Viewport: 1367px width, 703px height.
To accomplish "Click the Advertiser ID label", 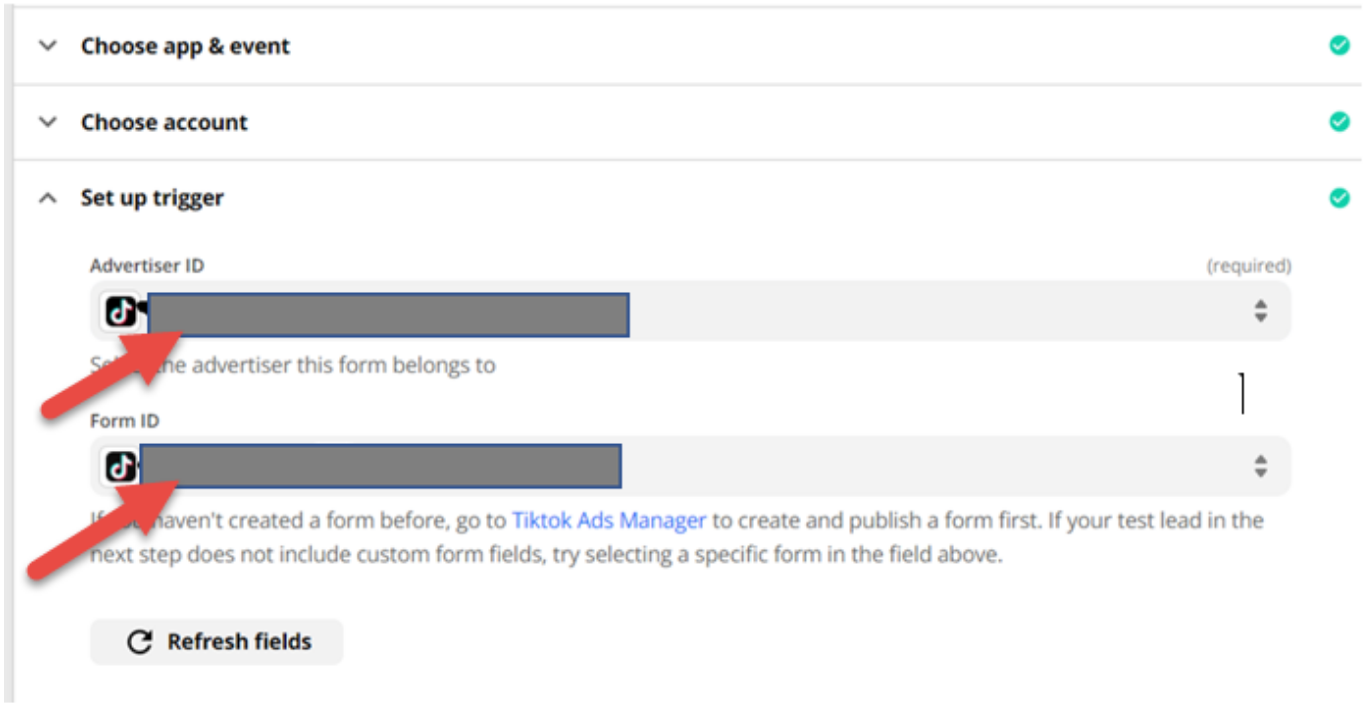I will pos(147,266).
